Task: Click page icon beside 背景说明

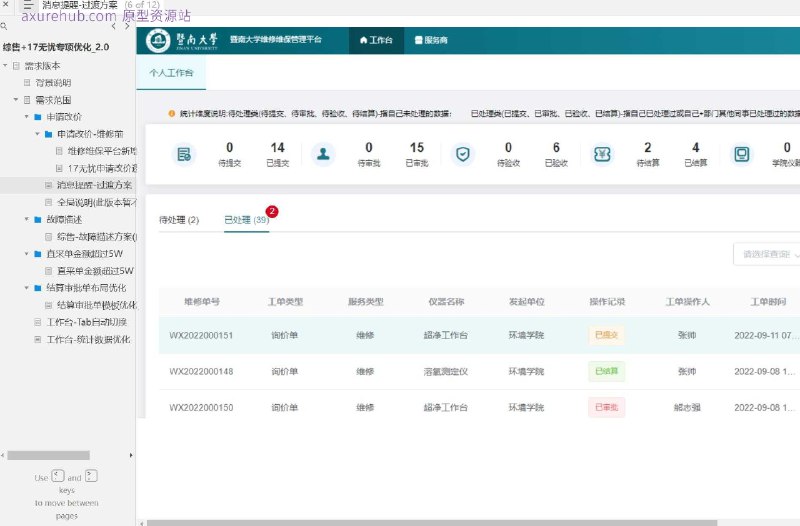Action: coord(28,83)
